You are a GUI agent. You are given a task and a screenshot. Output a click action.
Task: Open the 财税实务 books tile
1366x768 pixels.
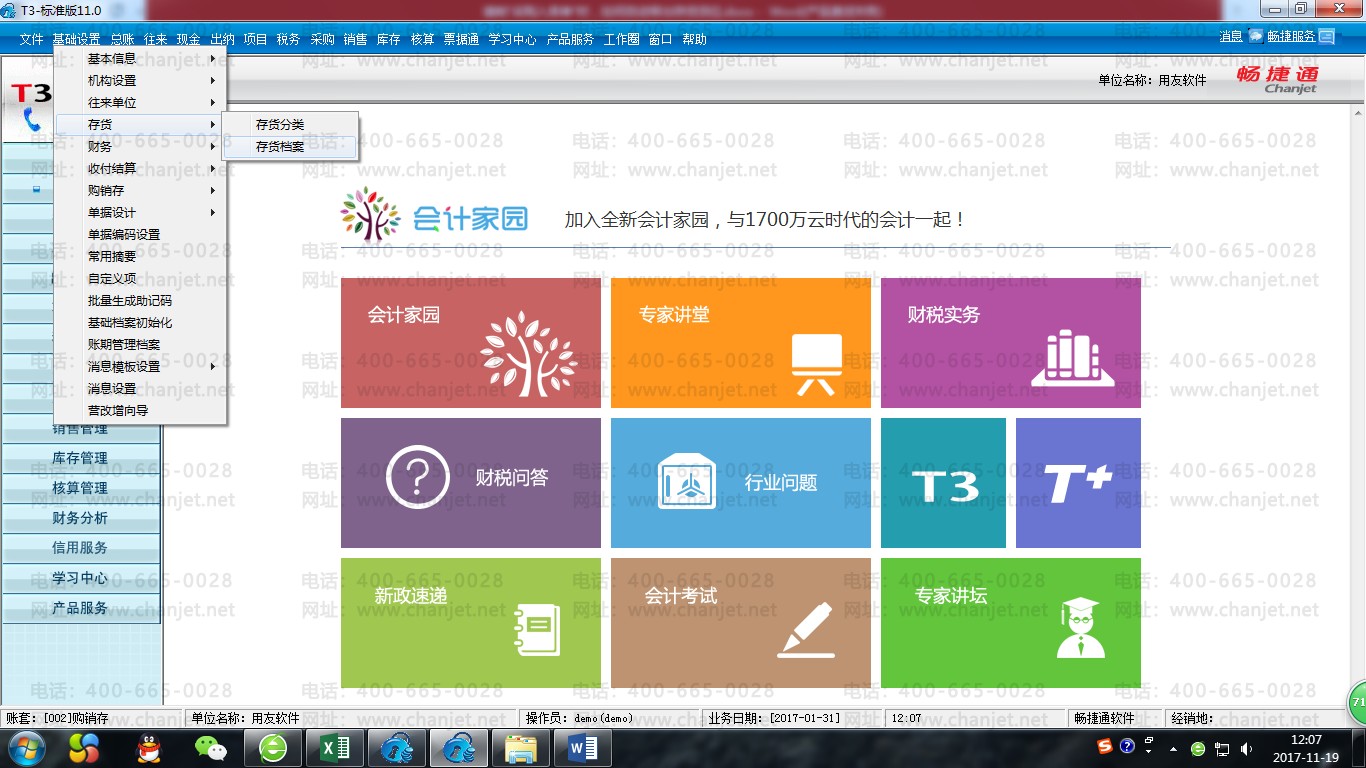pos(1010,343)
